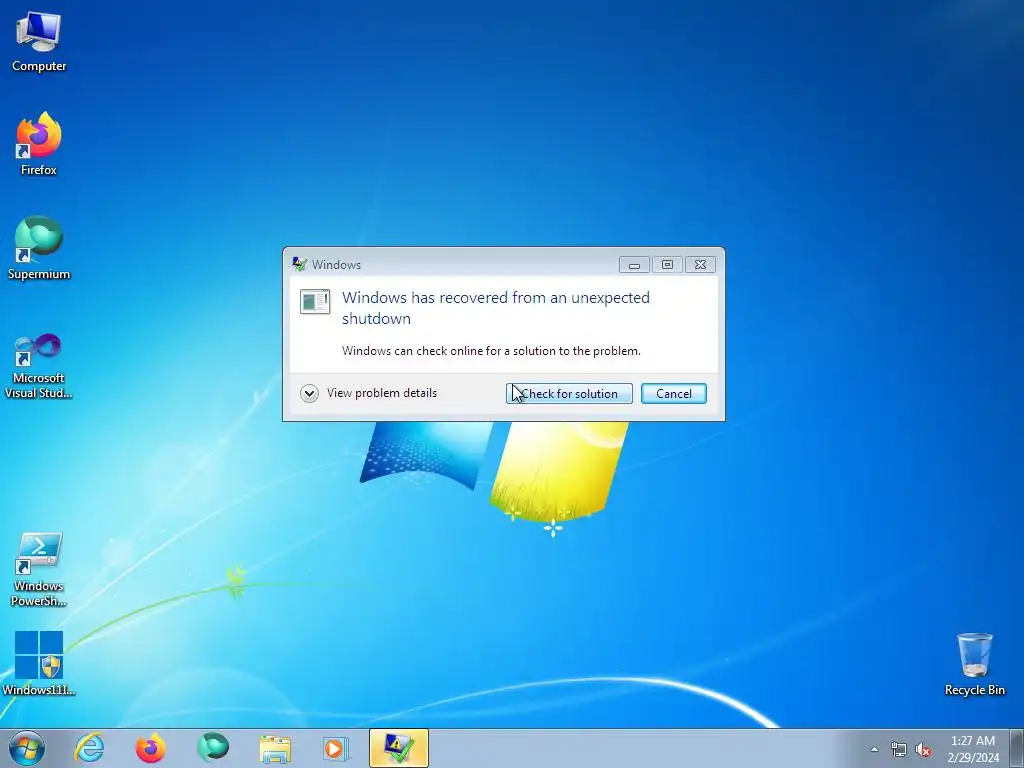
Task: Open the clock showing 1:27 AM
Action: pos(973,749)
